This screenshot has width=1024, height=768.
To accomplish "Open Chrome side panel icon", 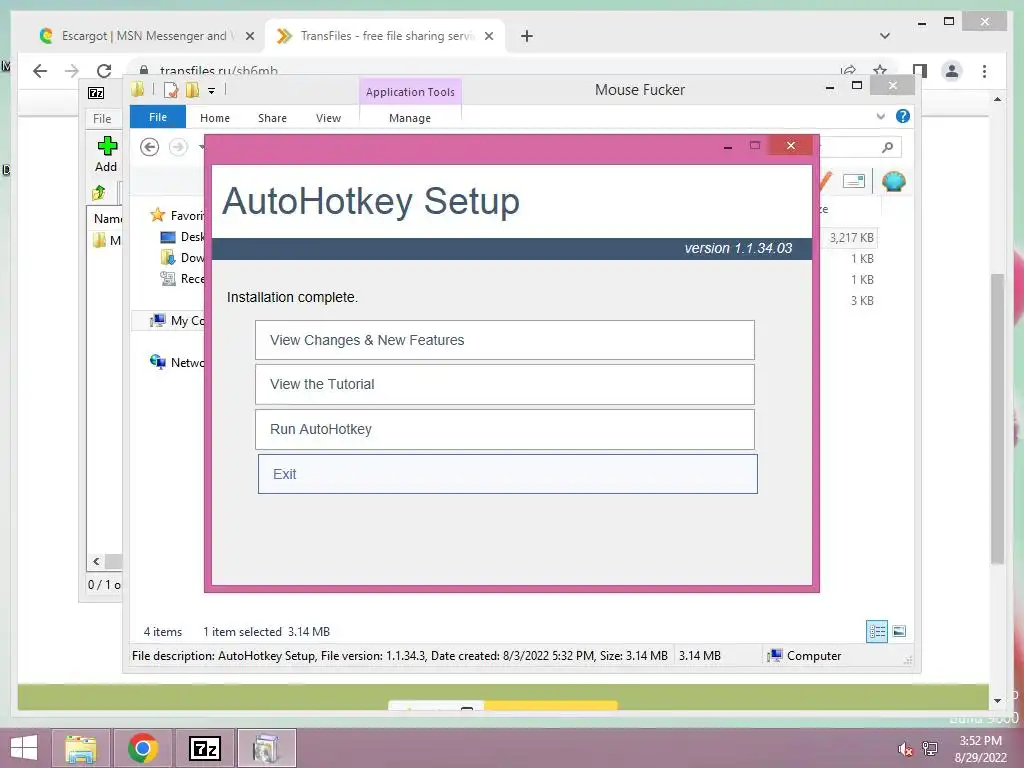I will pos(920,71).
